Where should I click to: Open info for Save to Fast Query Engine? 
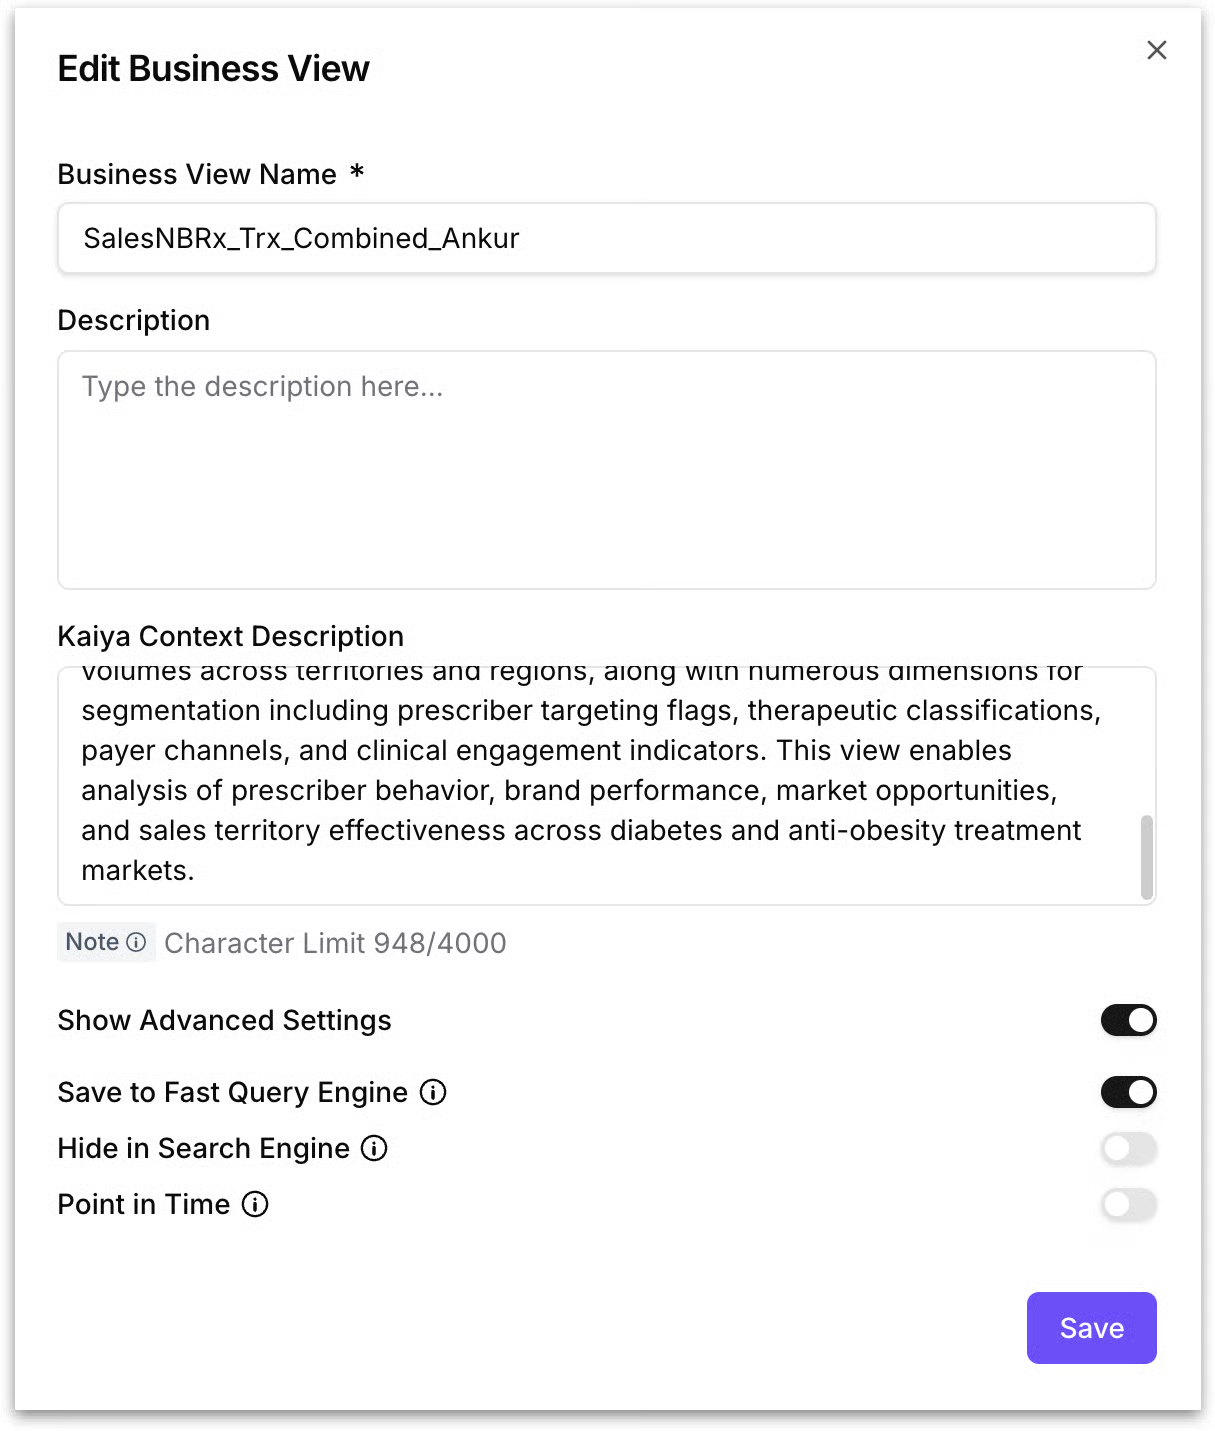coord(433,1092)
